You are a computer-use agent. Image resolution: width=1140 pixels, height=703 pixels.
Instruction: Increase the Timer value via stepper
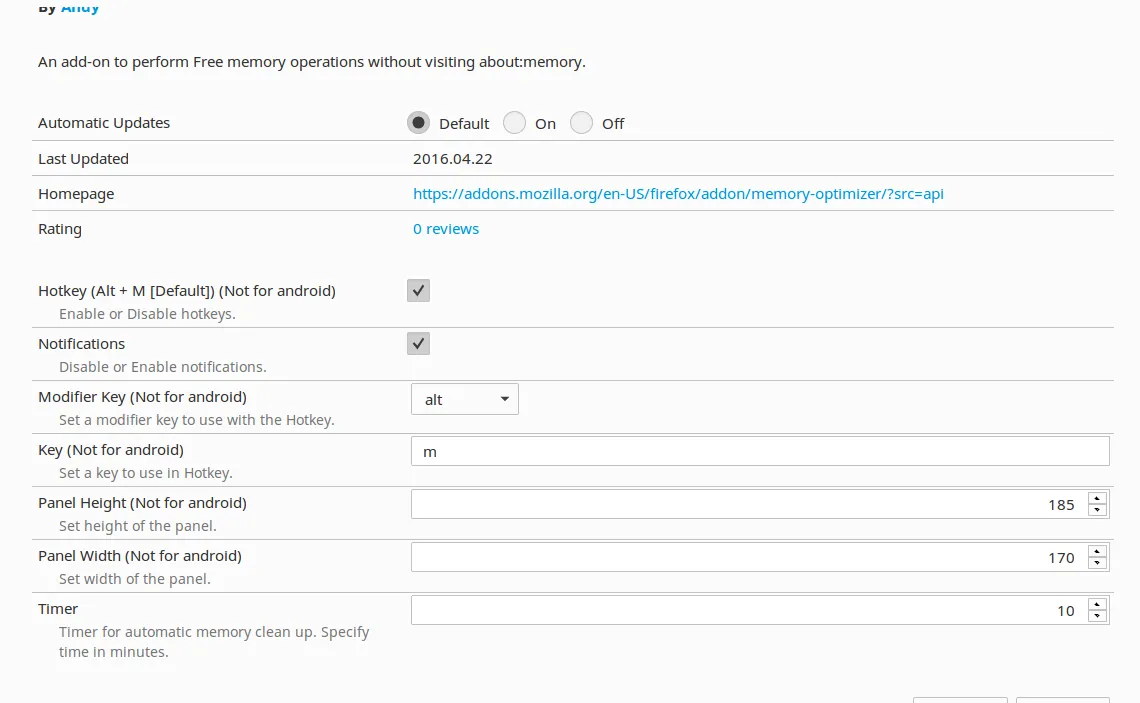[x=1097, y=603]
